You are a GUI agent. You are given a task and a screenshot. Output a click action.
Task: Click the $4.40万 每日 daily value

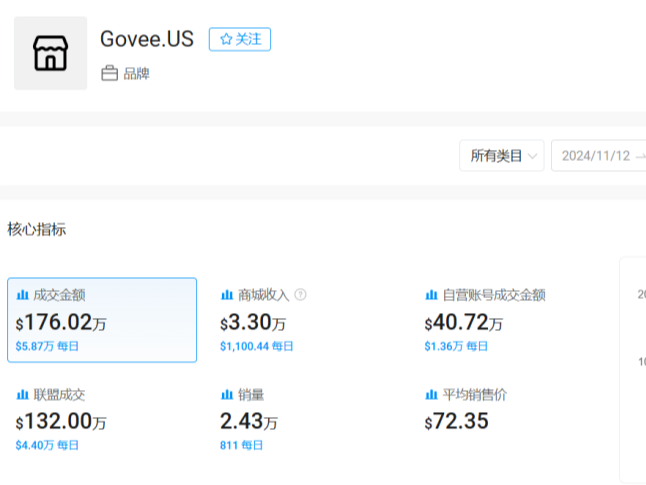47,445
